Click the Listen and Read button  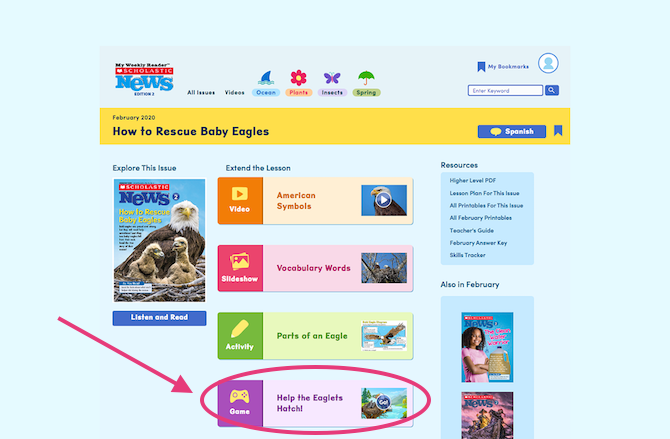click(159, 318)
